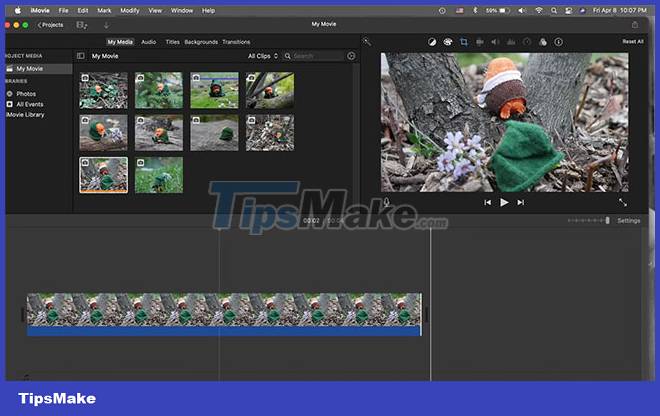Go back to Projects
660x416 pixels.
click(x=51, y=25)
